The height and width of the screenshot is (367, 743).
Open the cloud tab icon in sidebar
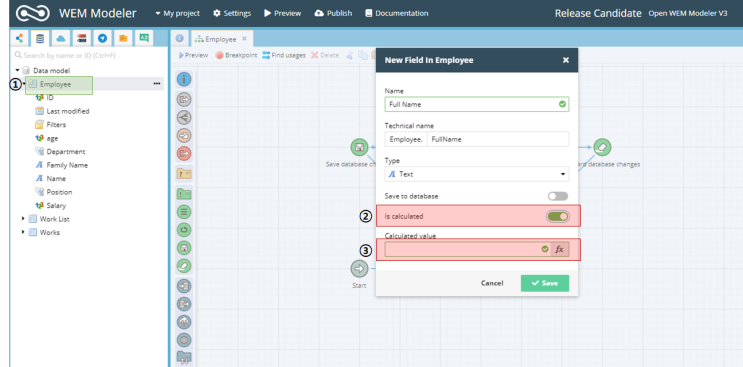(x=61, y=38)
